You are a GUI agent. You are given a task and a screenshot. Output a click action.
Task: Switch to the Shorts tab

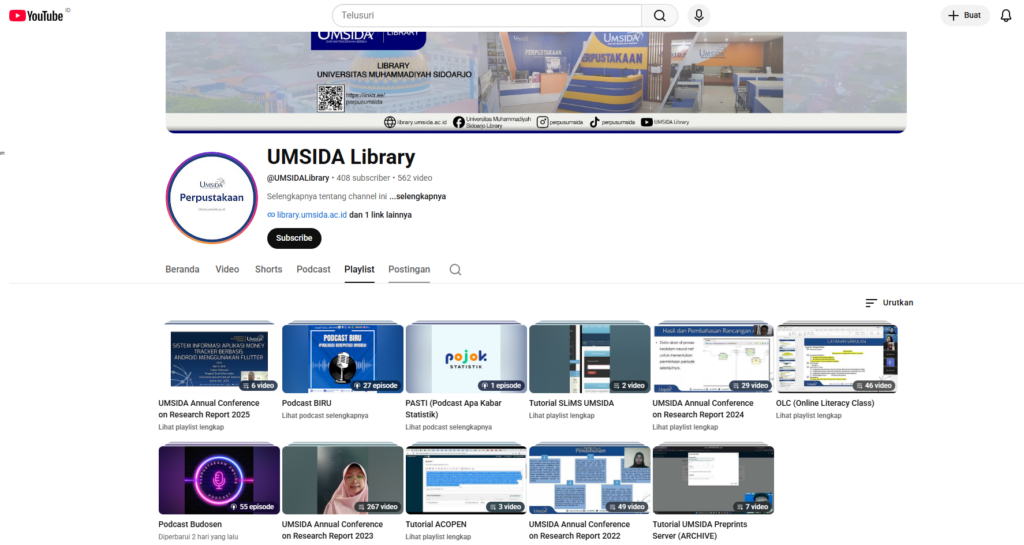pos(268,270)
